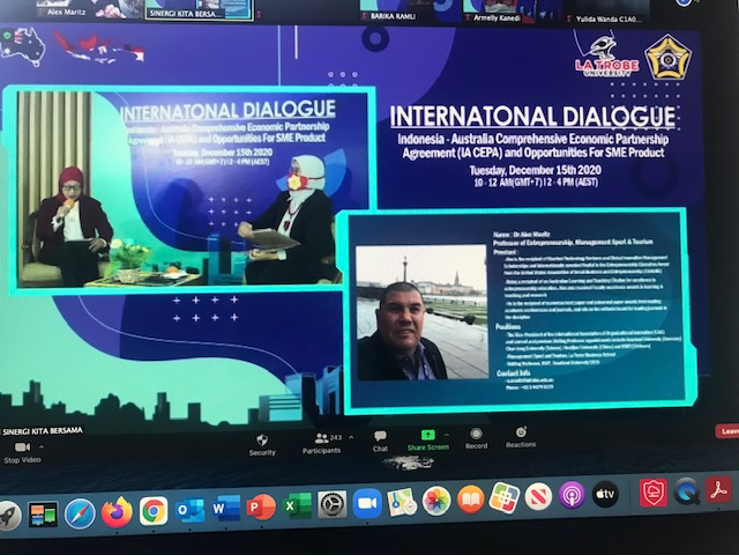Screen dimensions: 739x556
Task: Open System Preferences gear in Dock
Action: click(x=332, y=505)
